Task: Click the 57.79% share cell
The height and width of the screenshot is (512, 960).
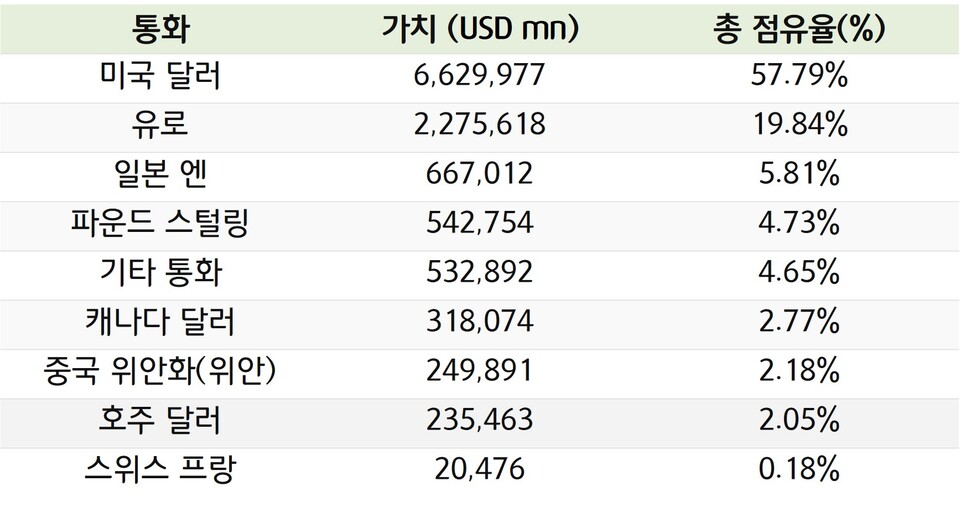Action: (x=798, y=78)
